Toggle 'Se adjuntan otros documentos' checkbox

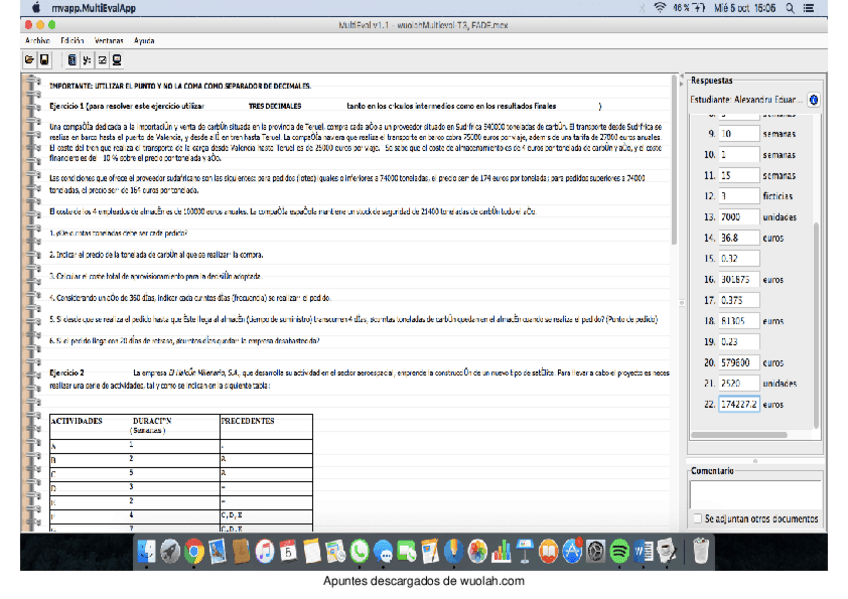(698, 518)
